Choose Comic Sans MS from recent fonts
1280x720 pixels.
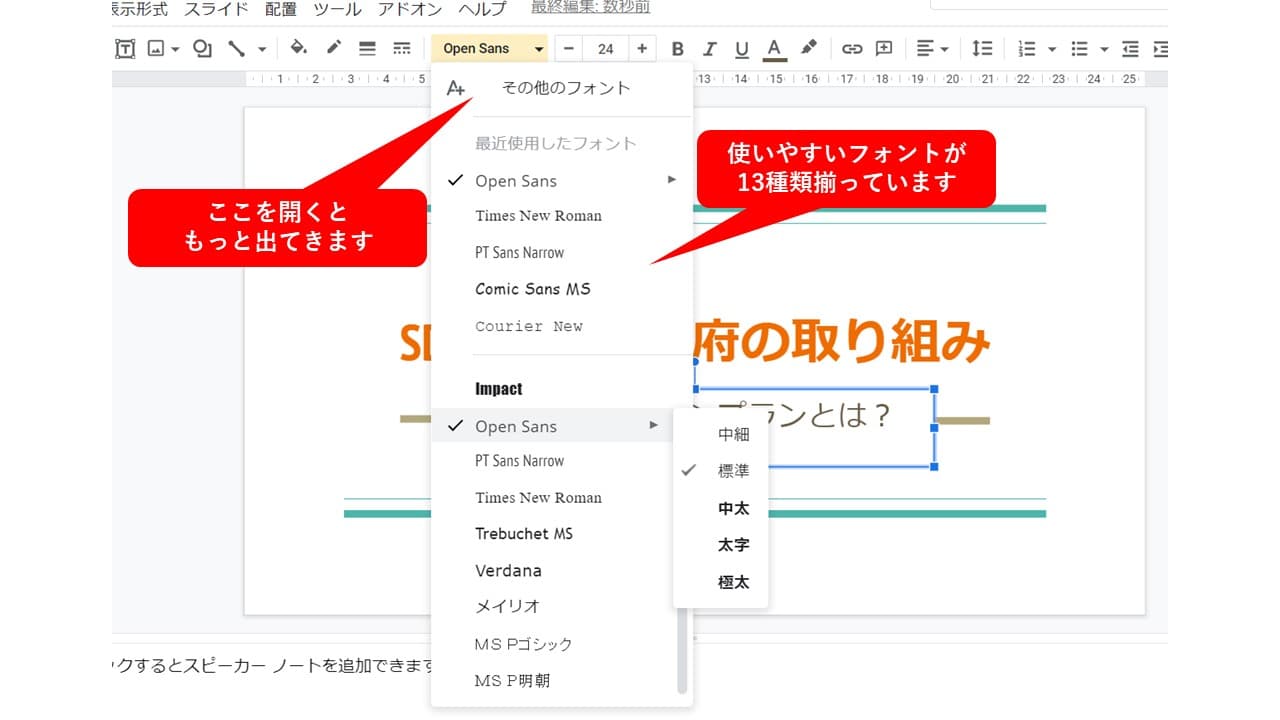pyautogui.click(x=533, y=289)
